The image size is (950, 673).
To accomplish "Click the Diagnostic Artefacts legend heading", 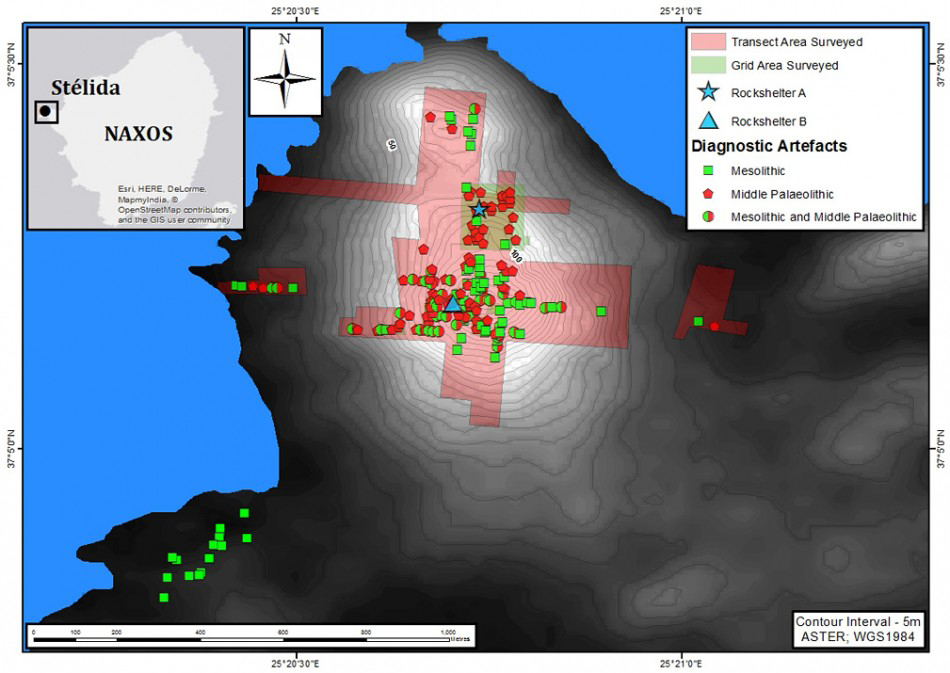I will pyautogui.click(x=769, y=146).
